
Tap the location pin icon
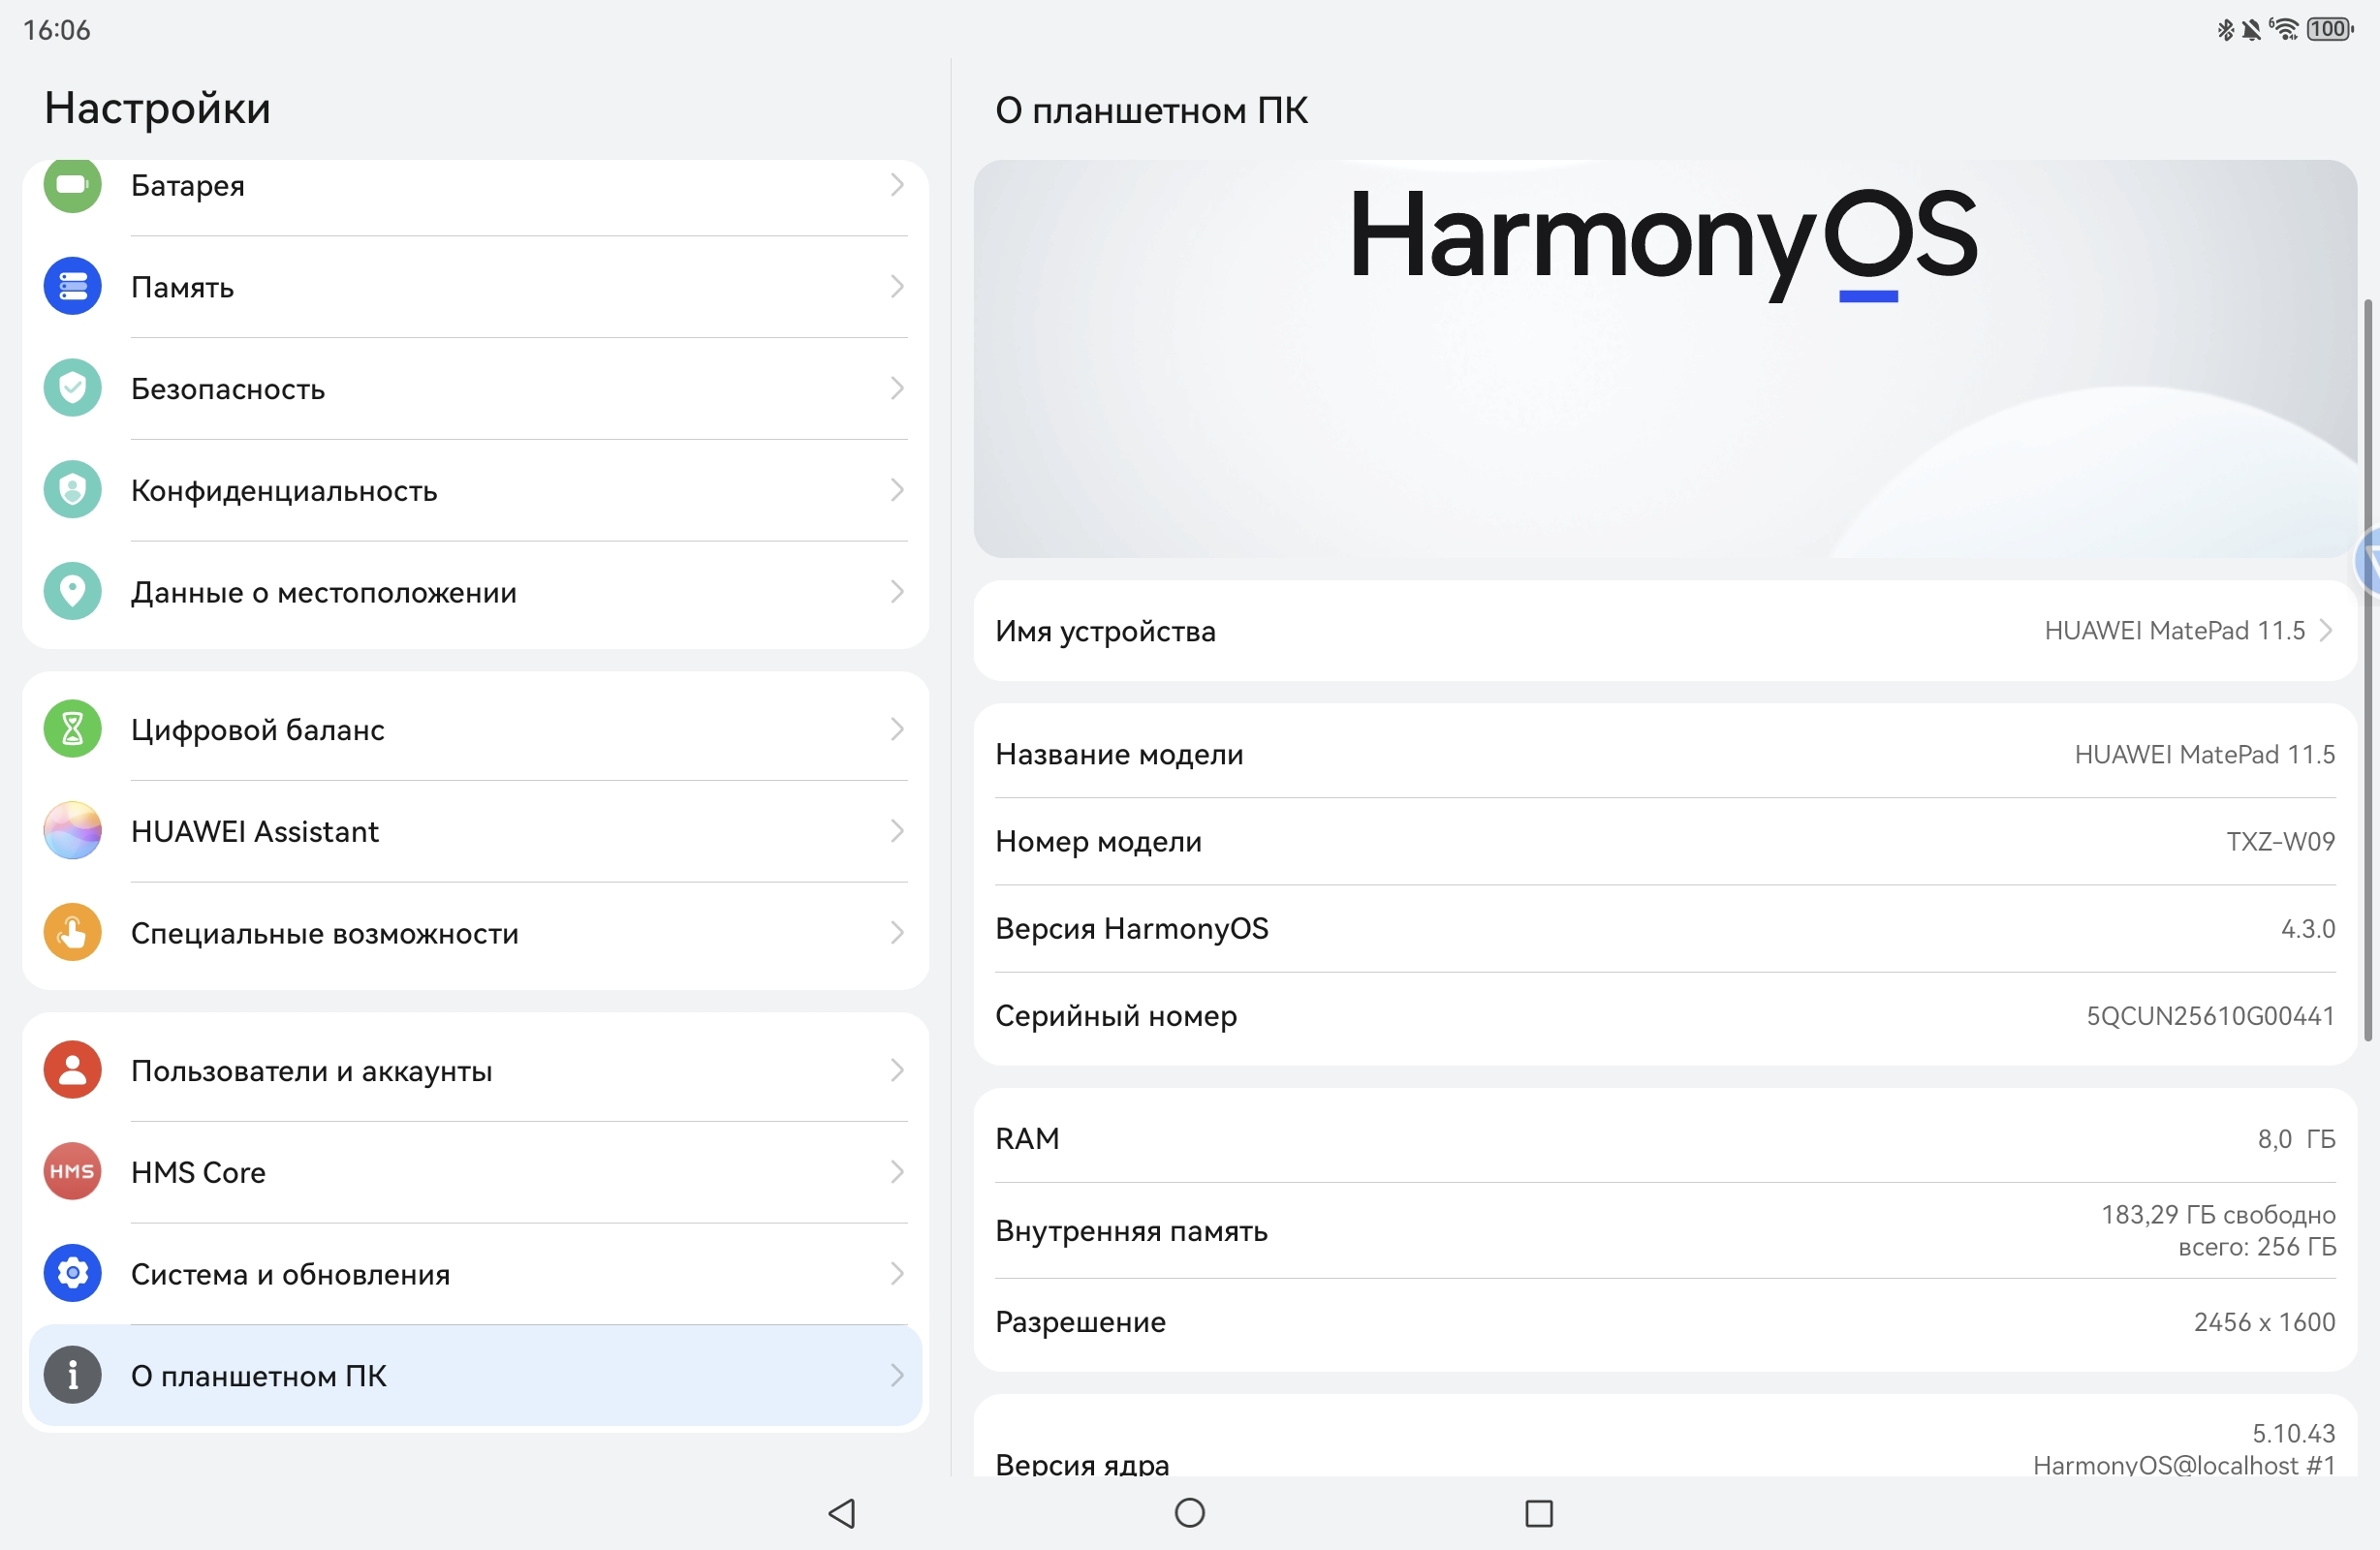coord(72,592)
